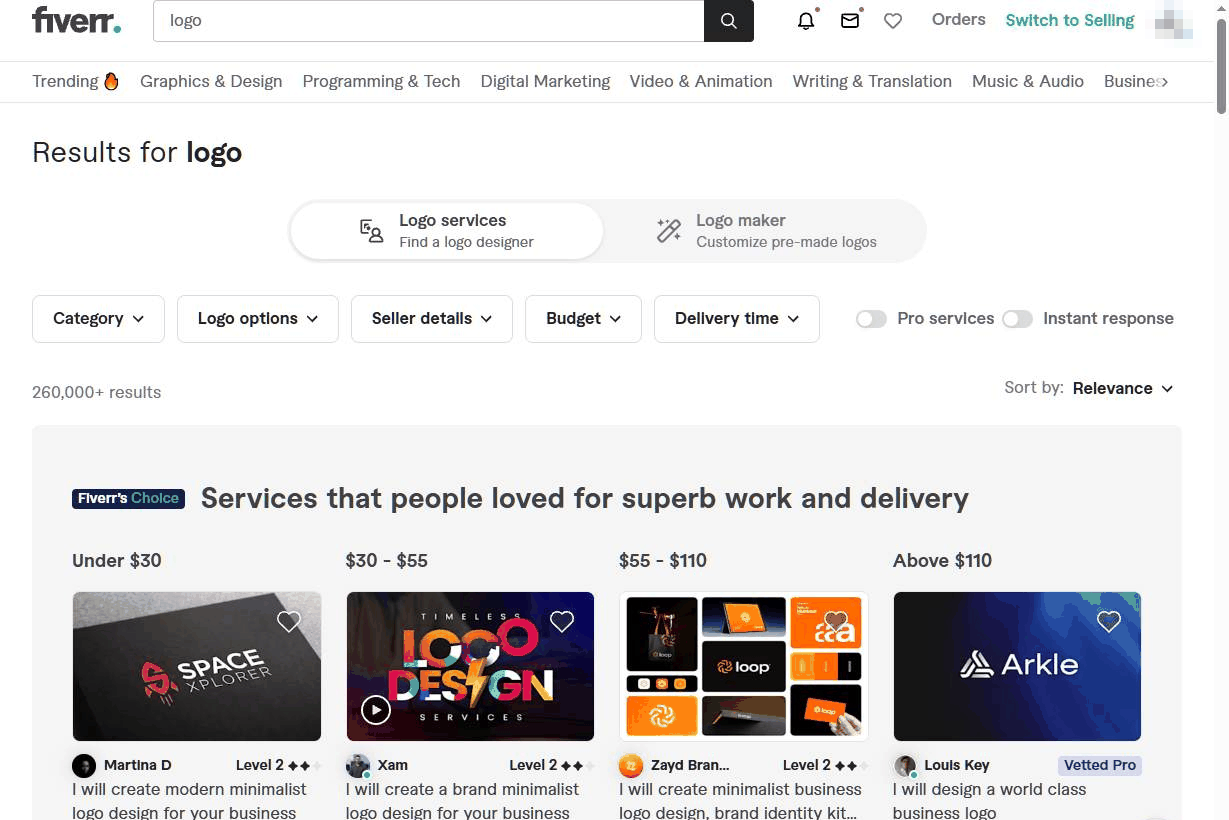Expand the Delivery time dropdown
This screenshot has height=820, width=1229.
pos(737,319)
